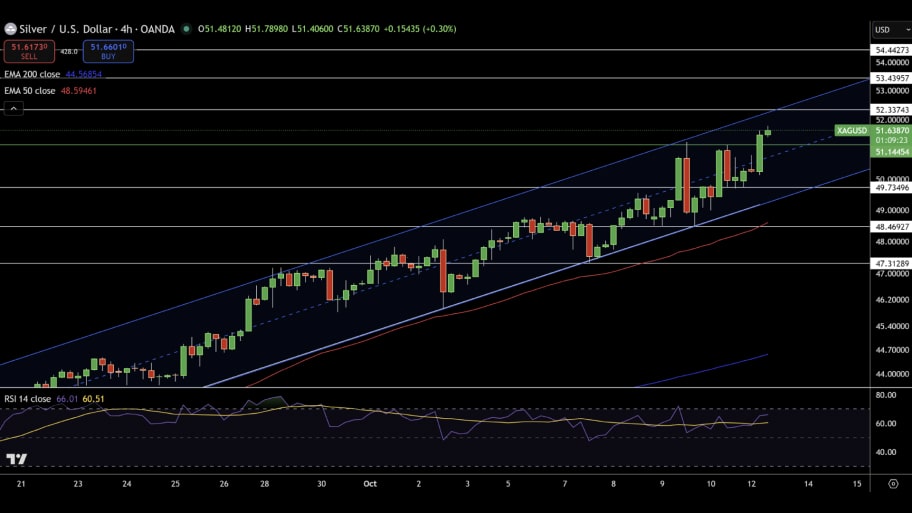The image size is (912, 513).
Task: Click the XAGUSD price label tag
Action: click(851, 130)
